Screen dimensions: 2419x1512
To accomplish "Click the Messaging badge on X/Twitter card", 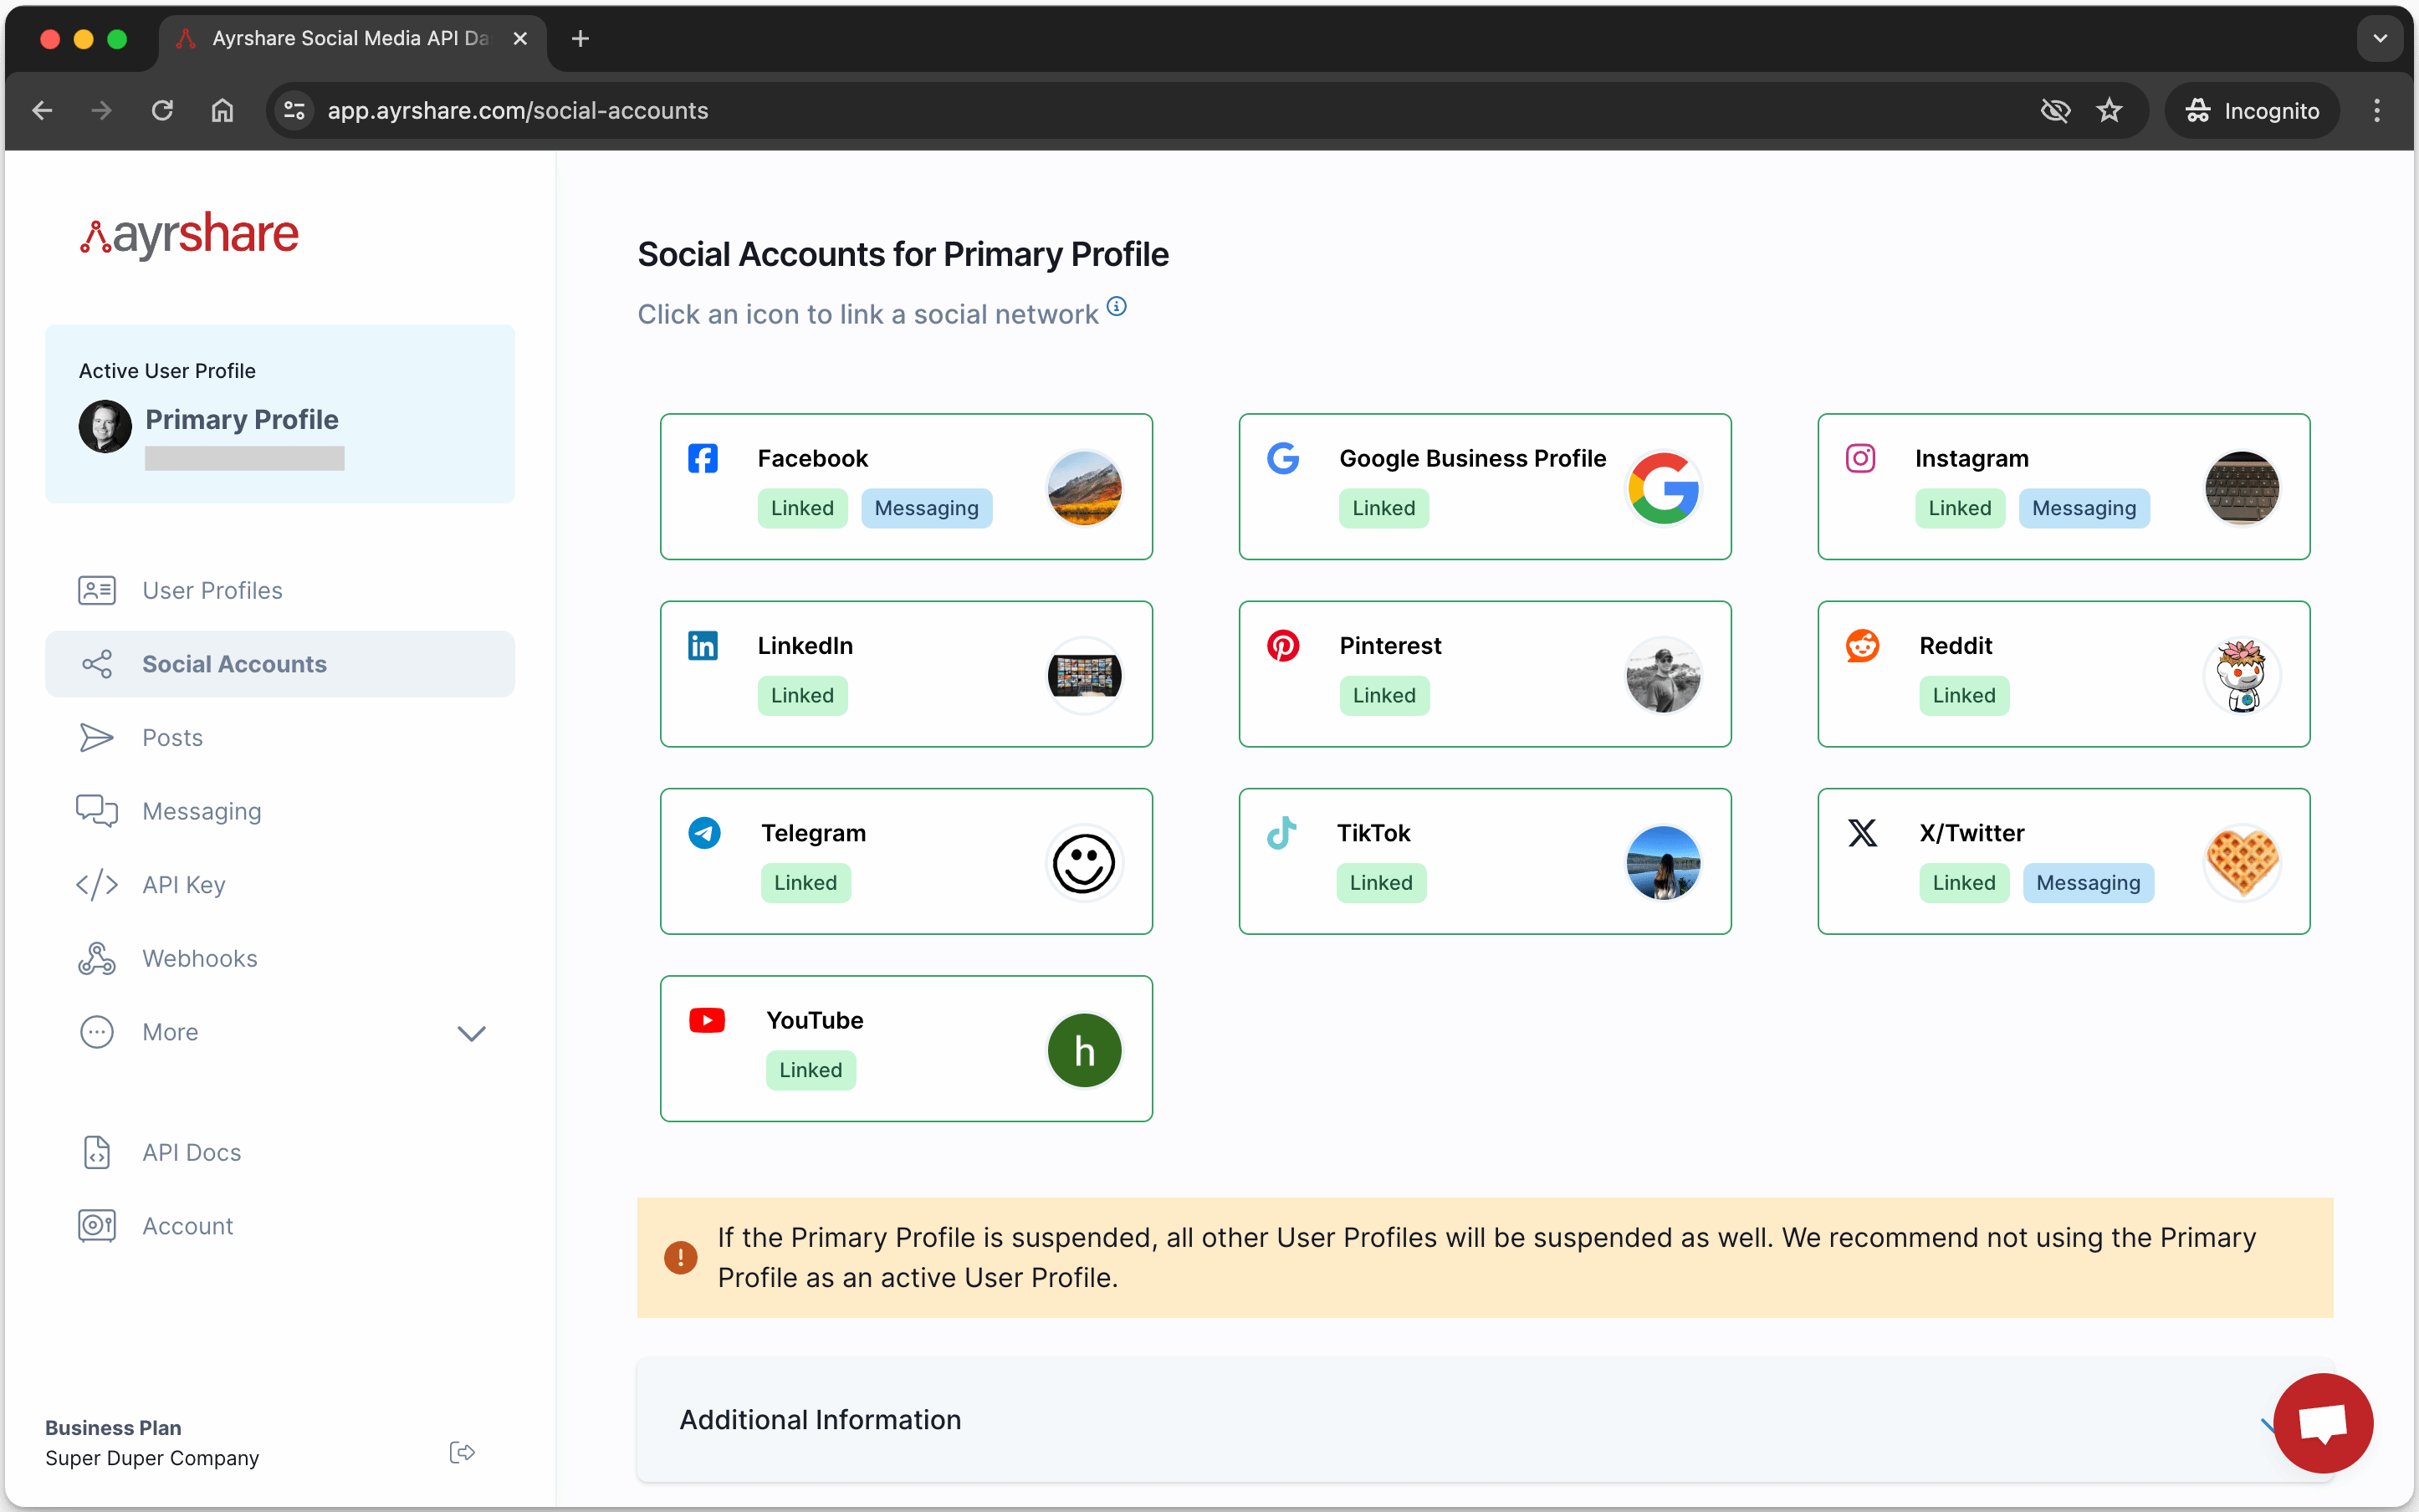I will (2088, 882).
